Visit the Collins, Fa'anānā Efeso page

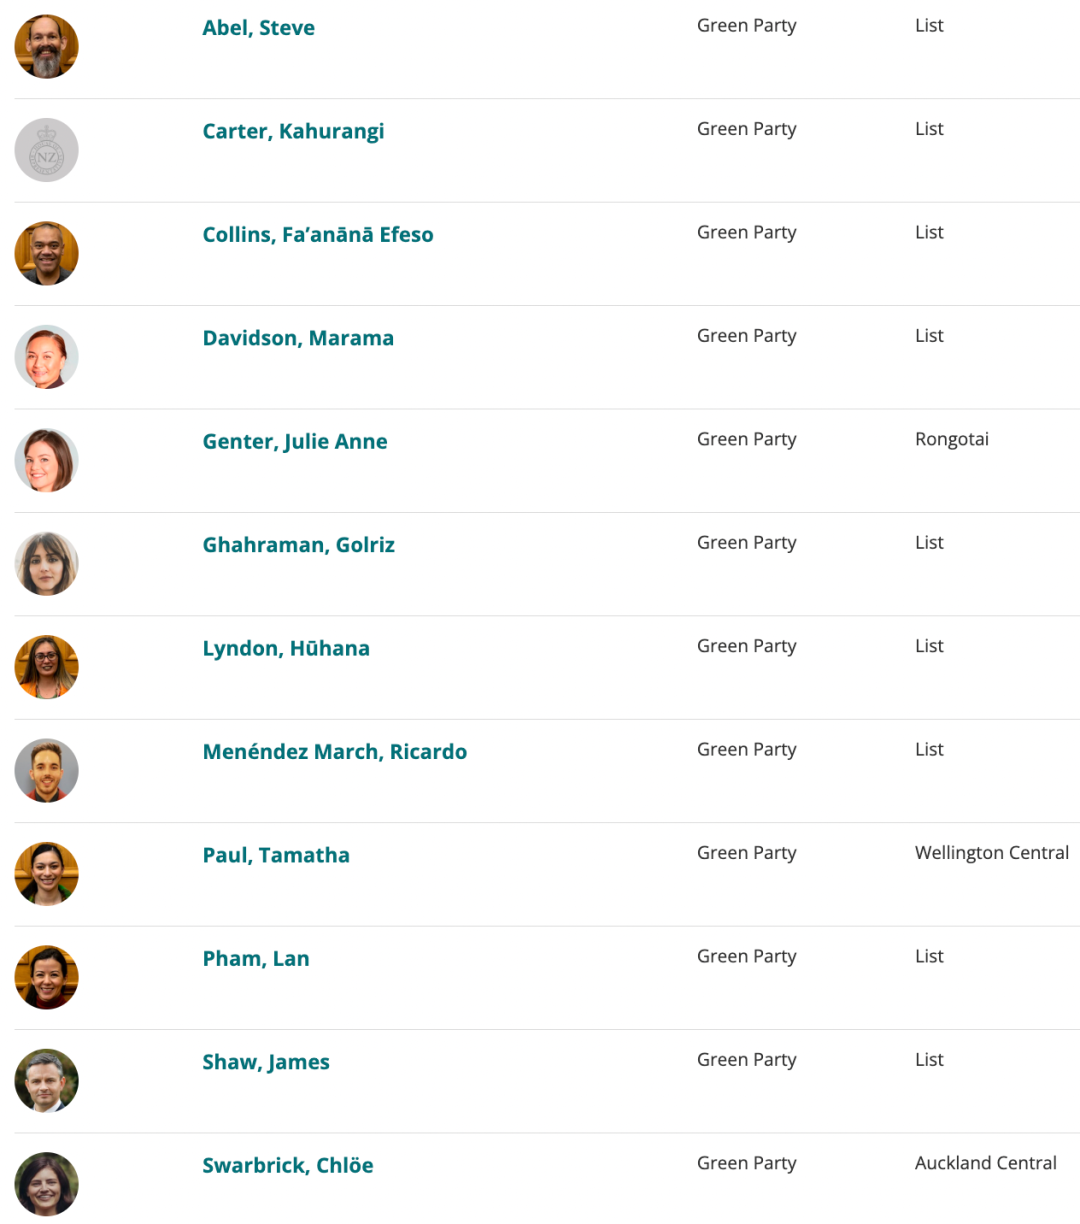[318, 235]
